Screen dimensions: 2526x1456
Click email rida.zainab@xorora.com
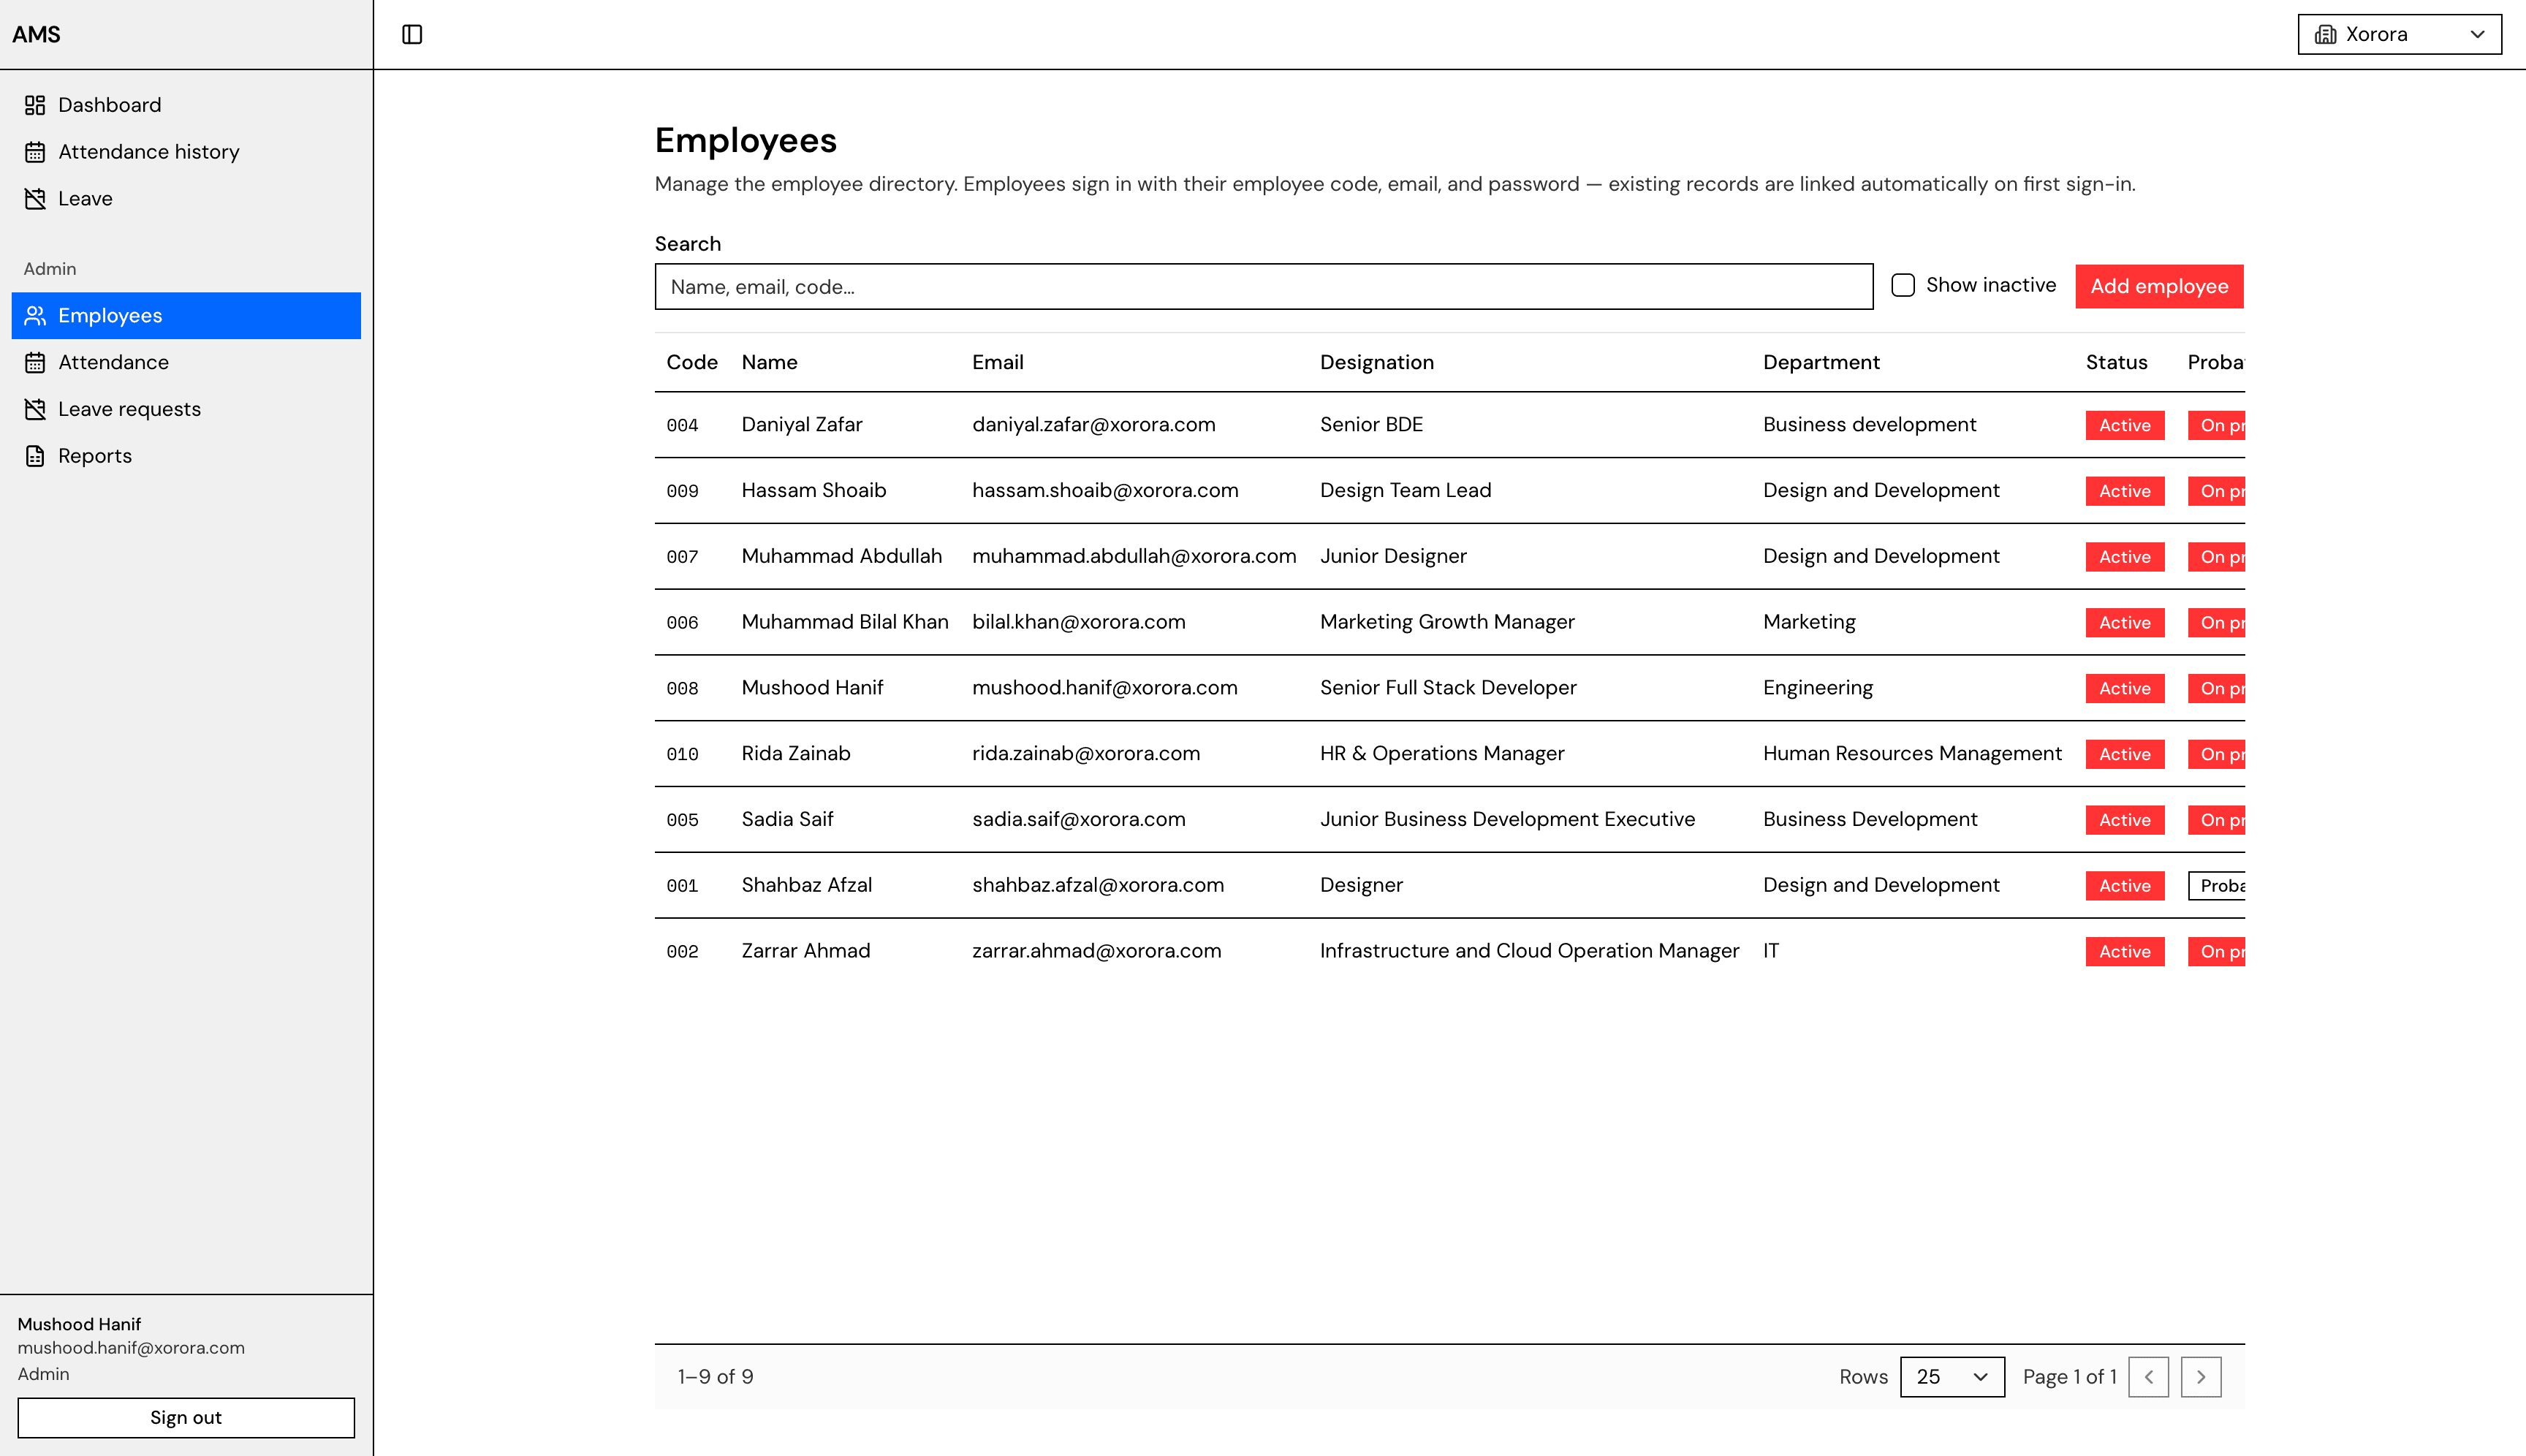click(1085, 754)
